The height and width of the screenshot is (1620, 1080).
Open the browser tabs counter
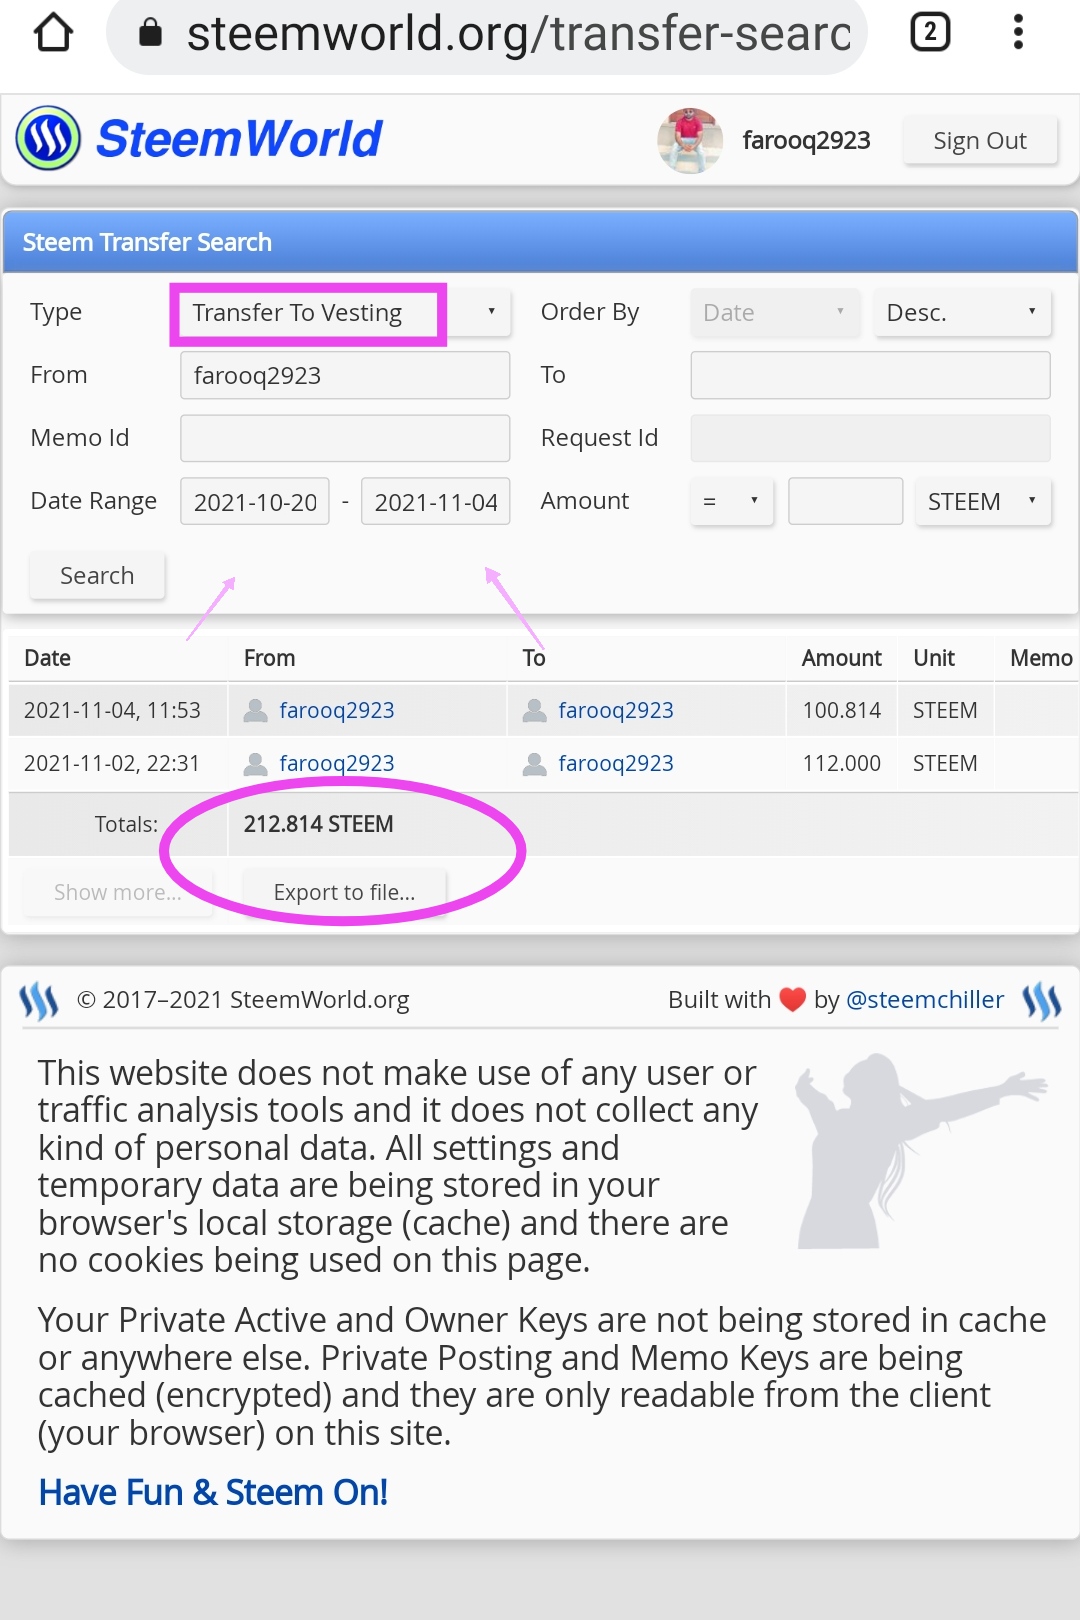(930, 32)
